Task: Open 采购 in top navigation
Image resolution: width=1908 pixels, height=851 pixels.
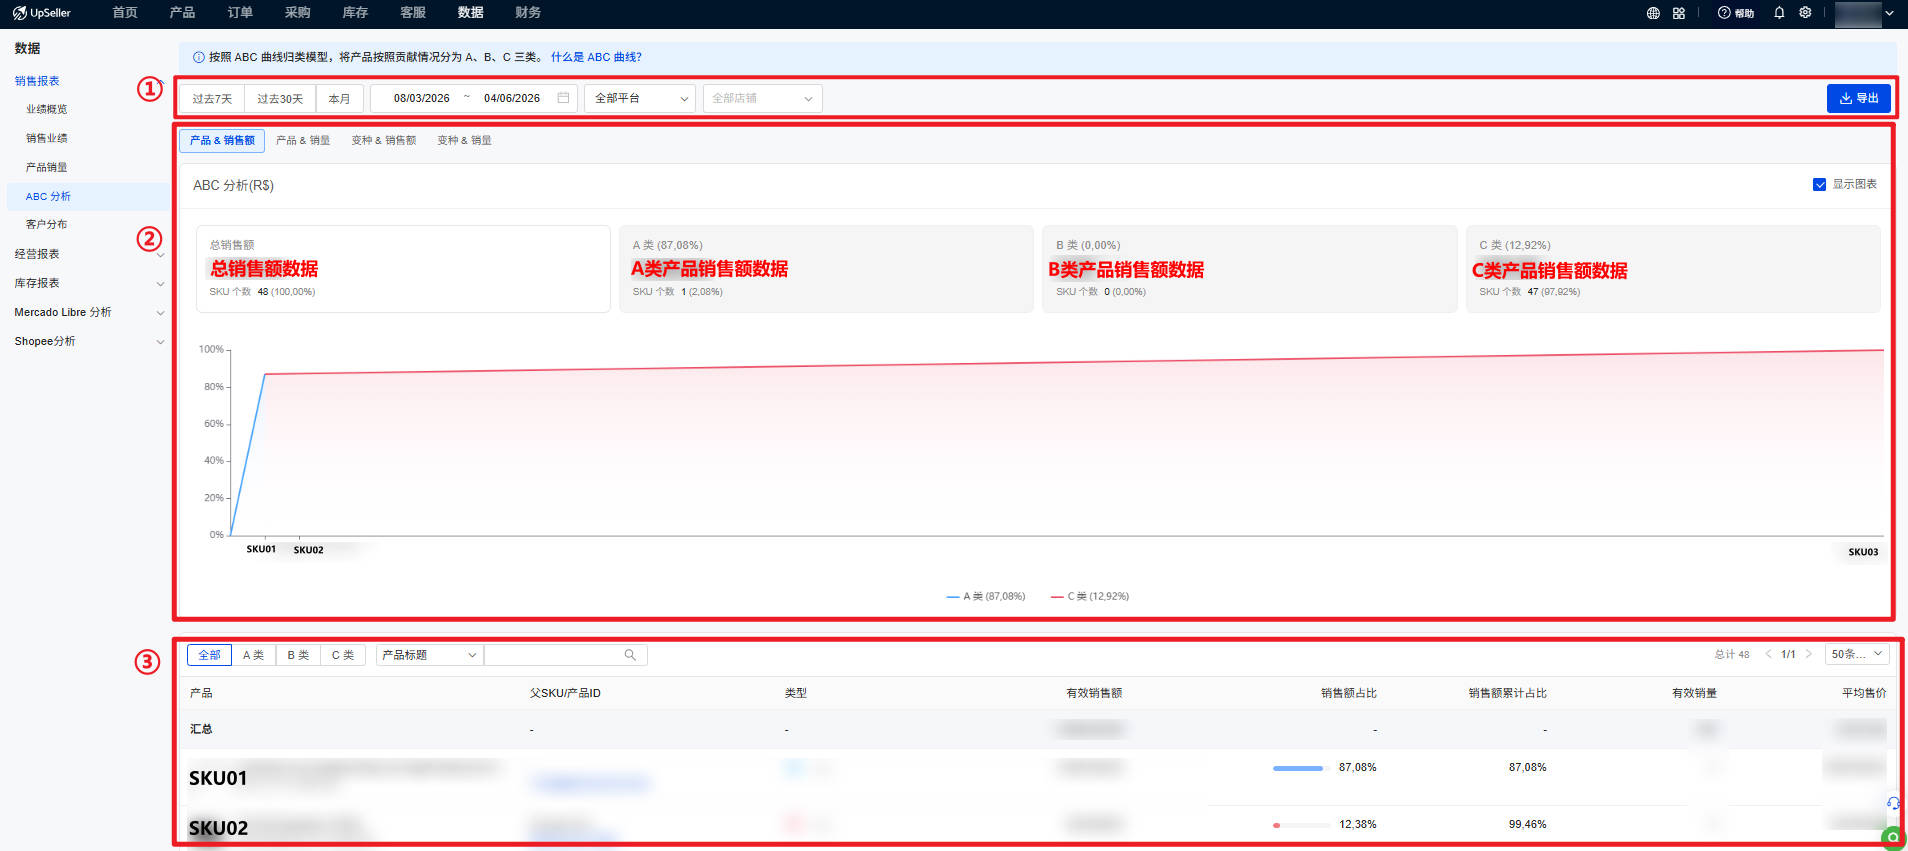Action: click(x=297, y=13)
